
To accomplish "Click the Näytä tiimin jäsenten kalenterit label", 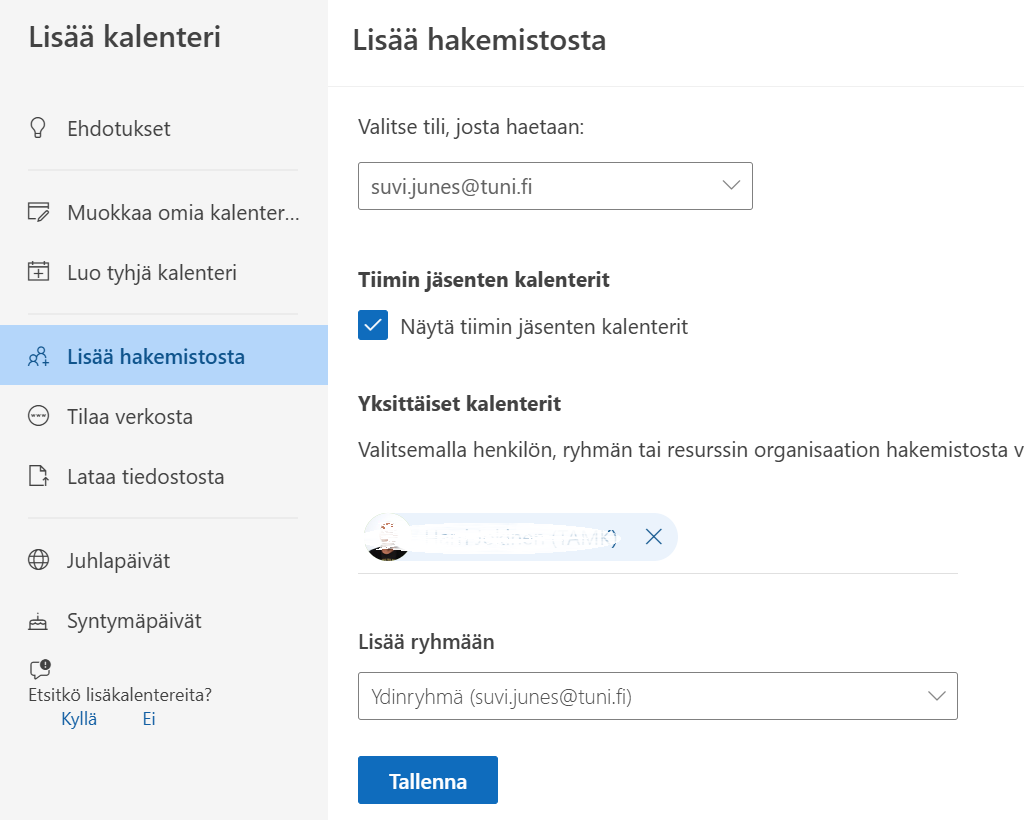I will [x=544, y=326].
